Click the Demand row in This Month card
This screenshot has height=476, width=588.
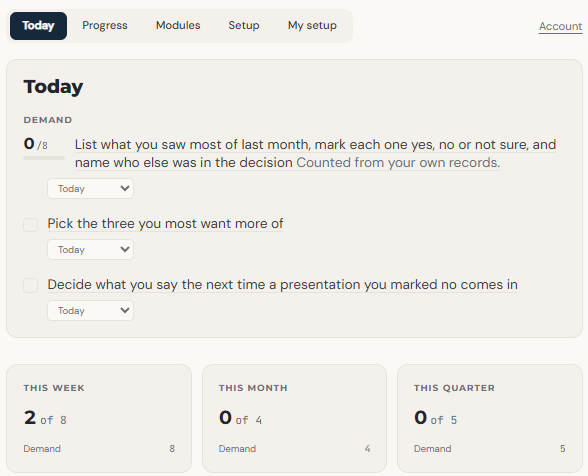click(294, 449)
